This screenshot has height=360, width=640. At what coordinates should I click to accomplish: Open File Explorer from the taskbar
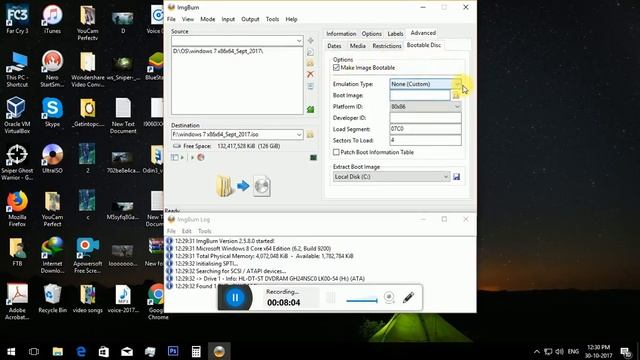click(58, 351)
